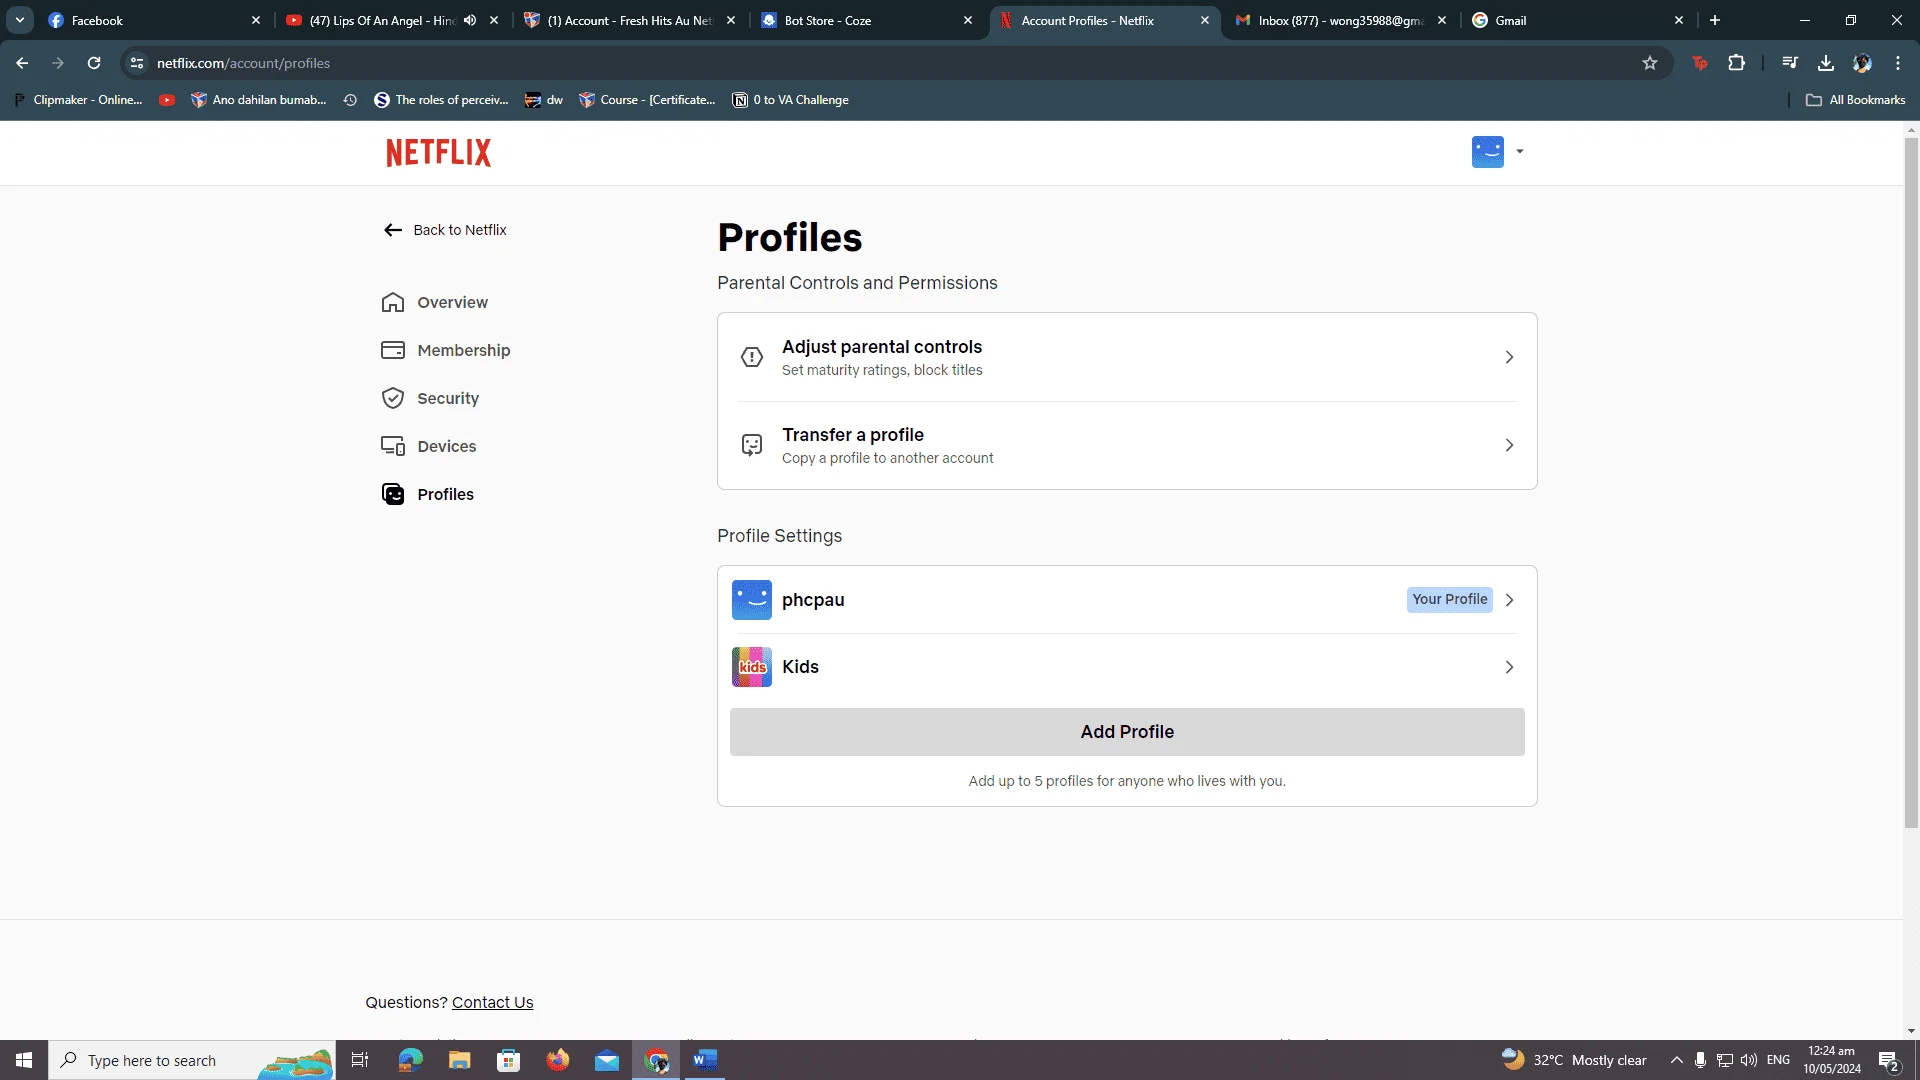
Task: Click the Transfer a profile icon
Action: 752,445
